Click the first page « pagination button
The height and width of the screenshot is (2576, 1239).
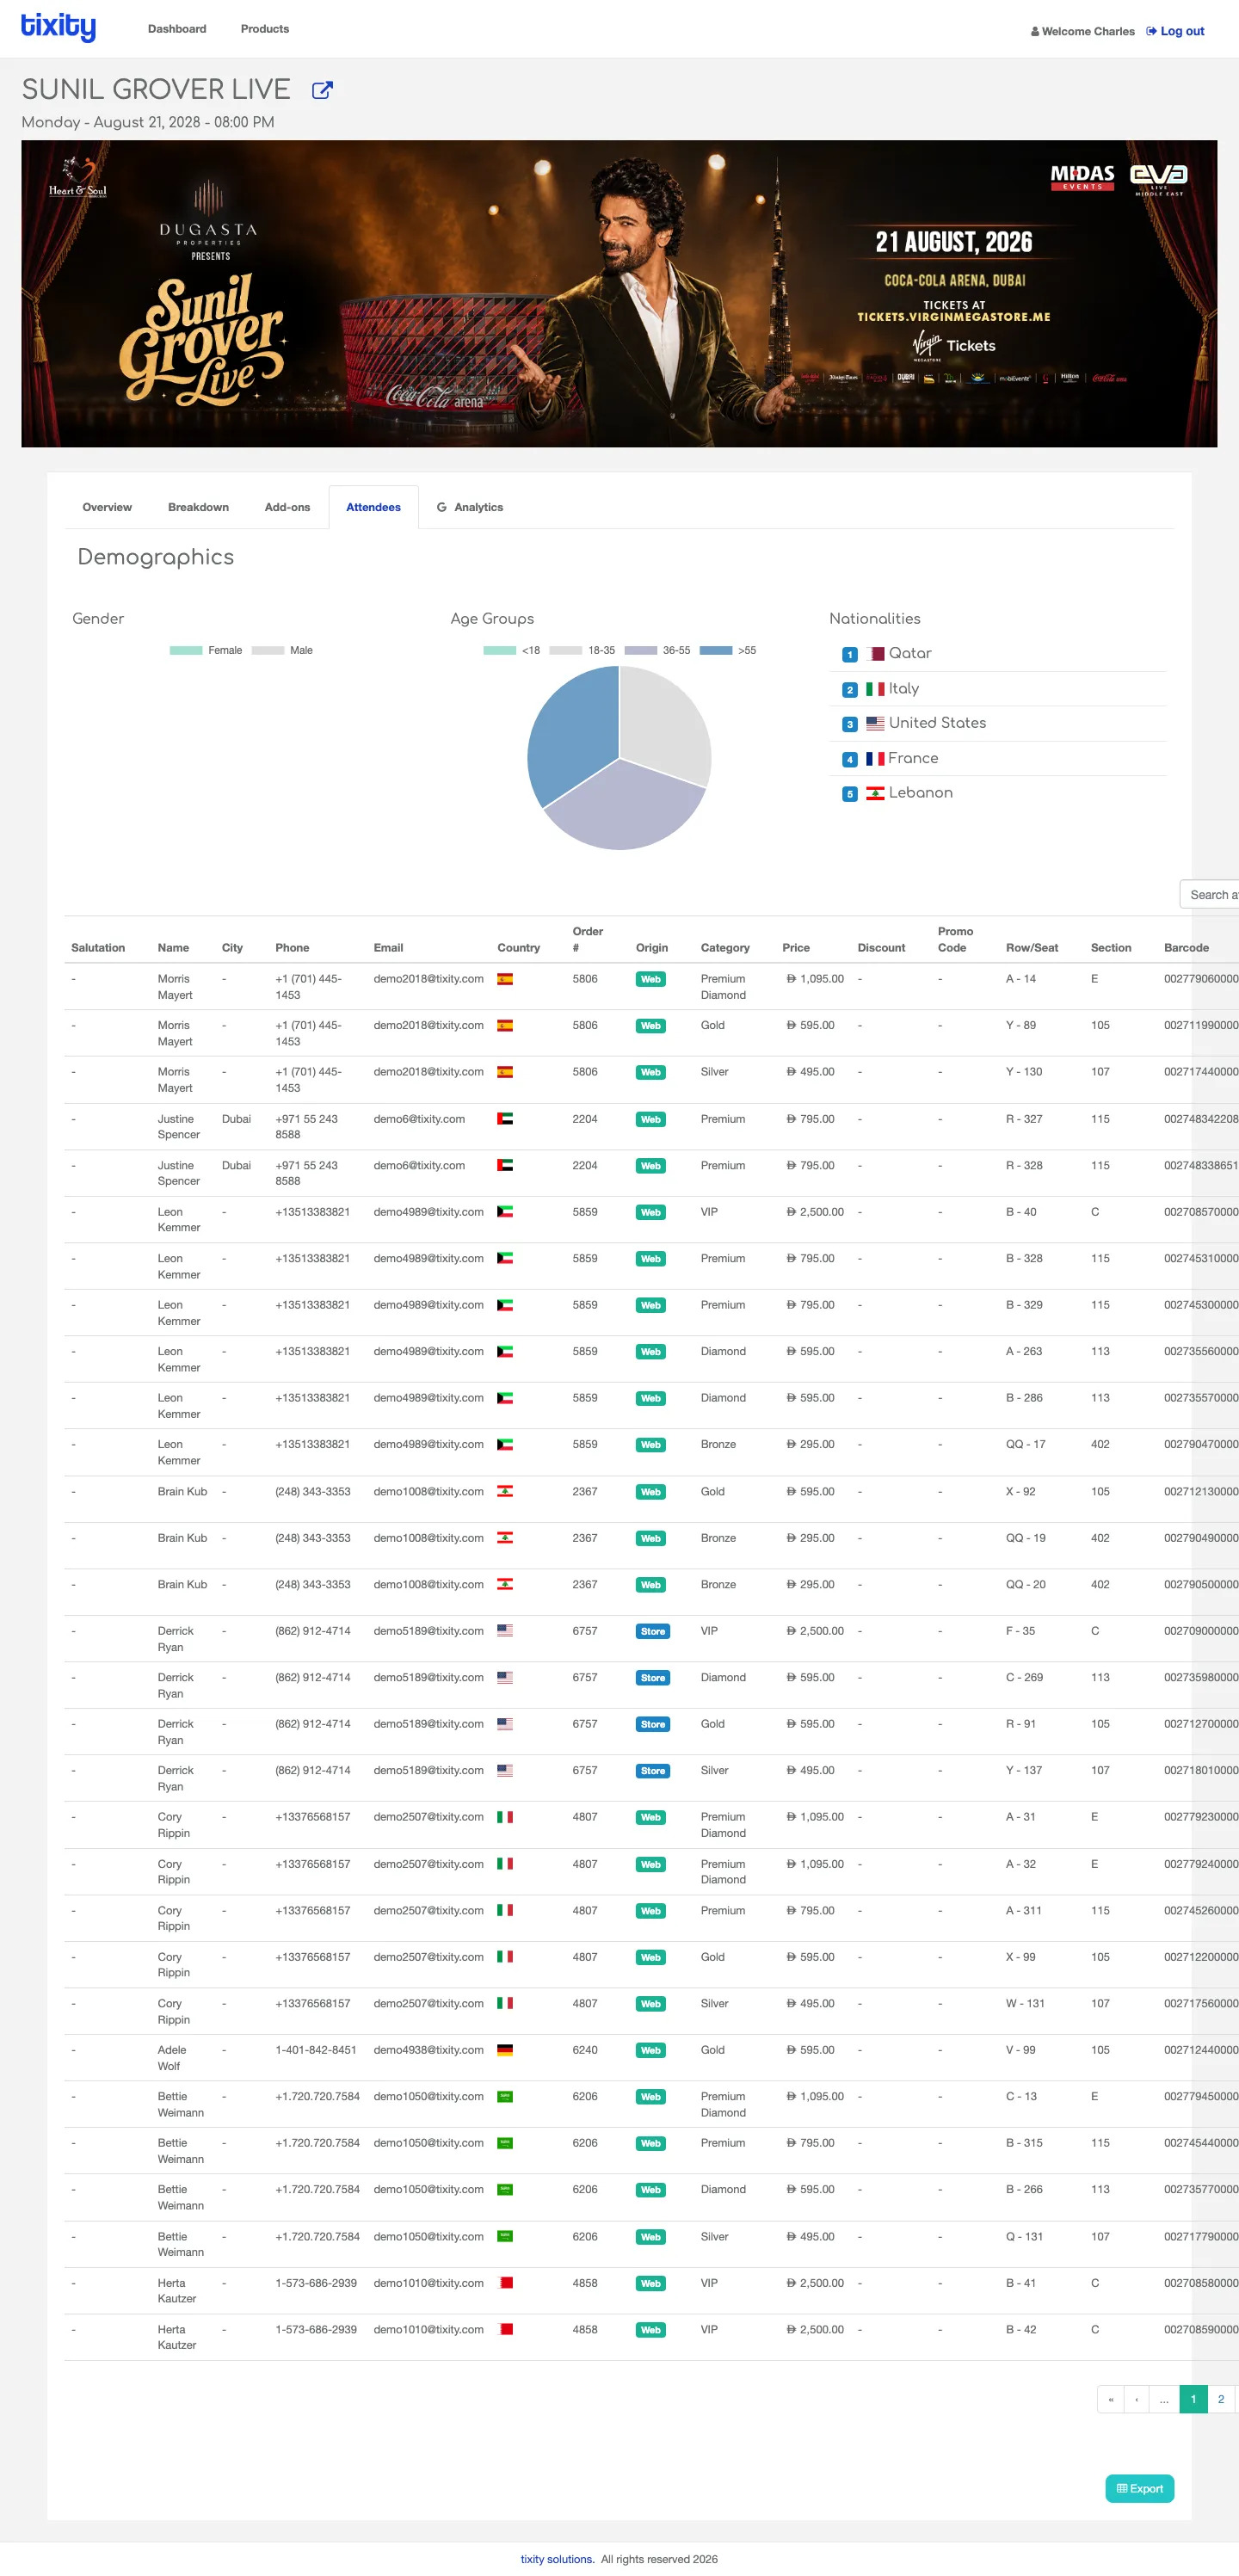click(x=1110, y=2399)
